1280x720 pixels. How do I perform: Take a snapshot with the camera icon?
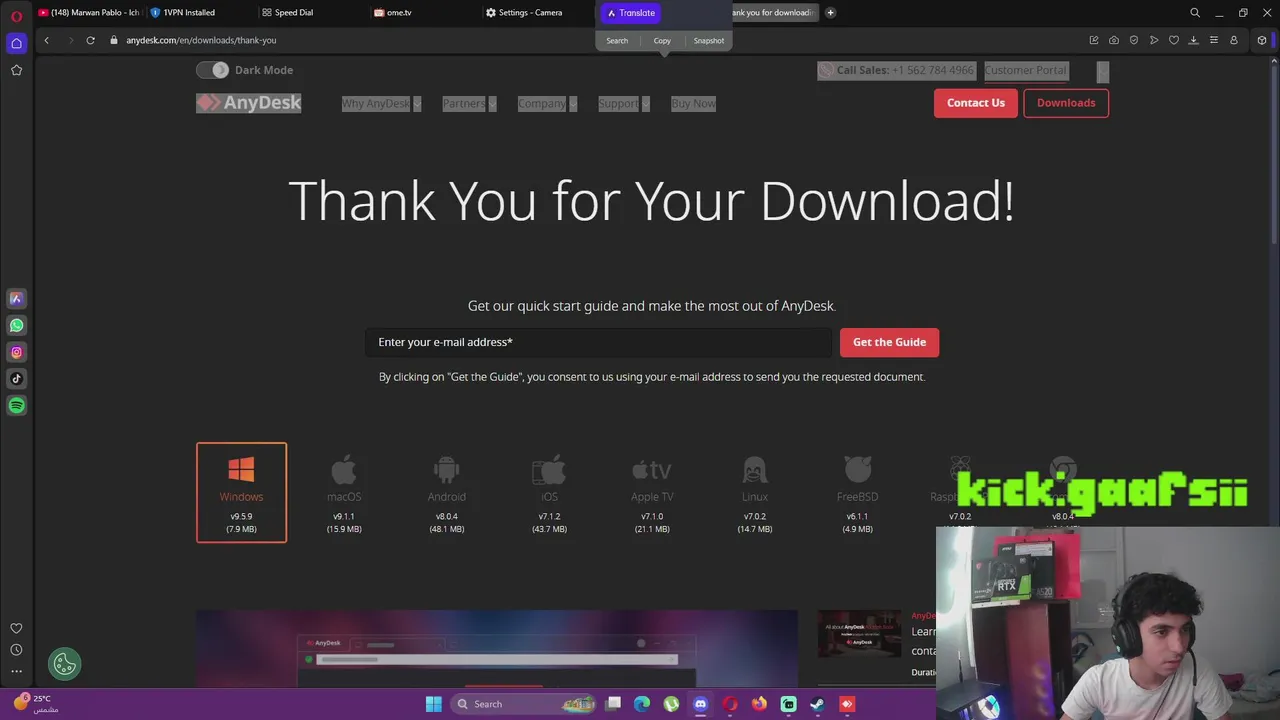[1114, 40]
